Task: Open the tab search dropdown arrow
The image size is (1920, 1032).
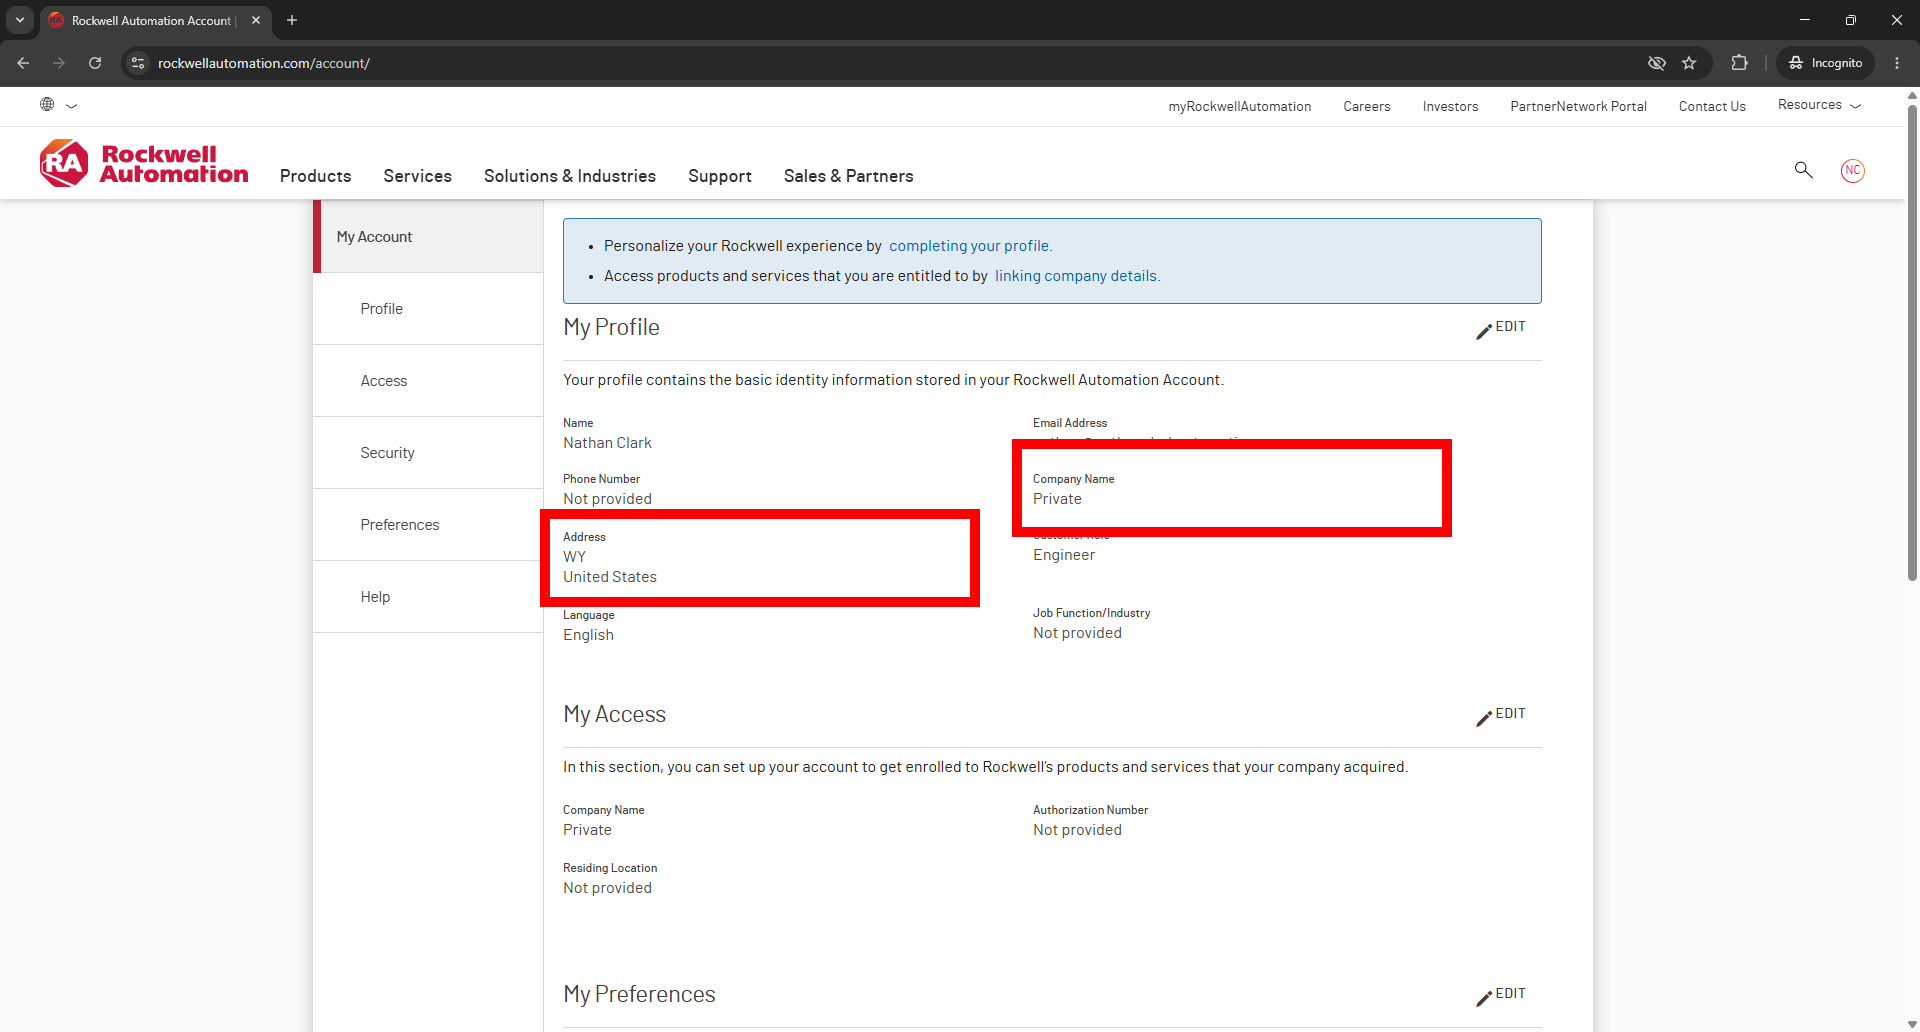Action: (x=19, y=20)
